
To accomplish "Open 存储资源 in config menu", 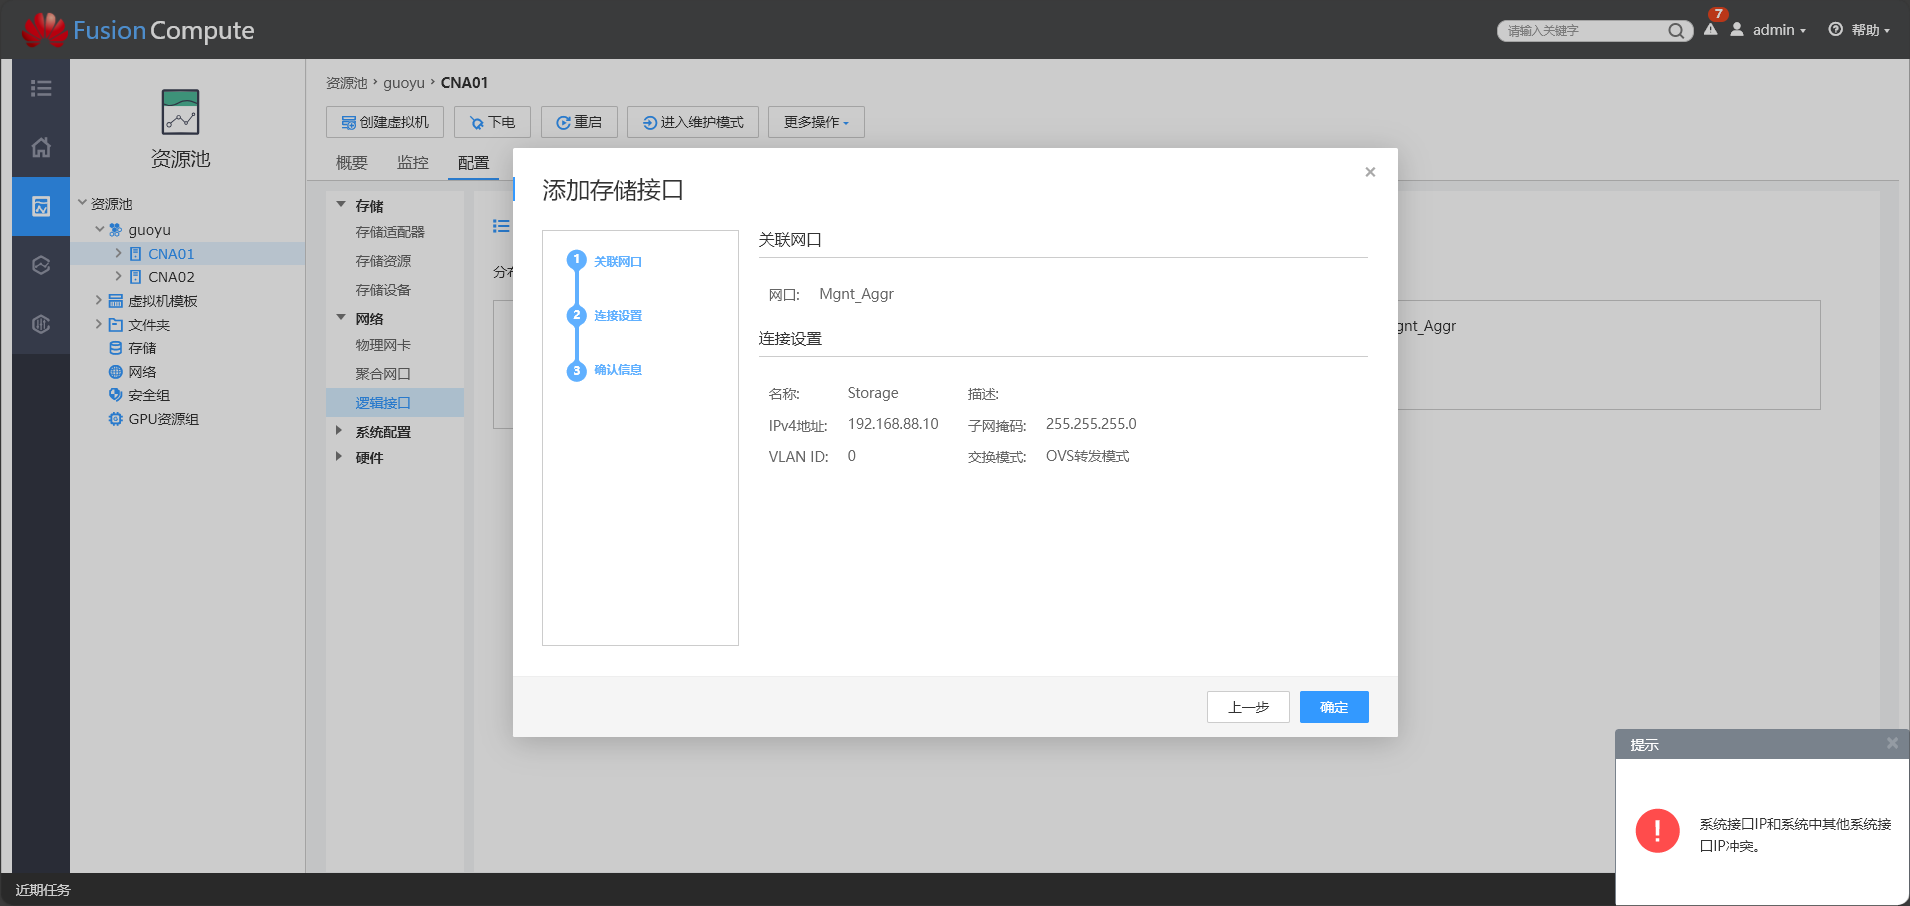I will tap(383, 261).
